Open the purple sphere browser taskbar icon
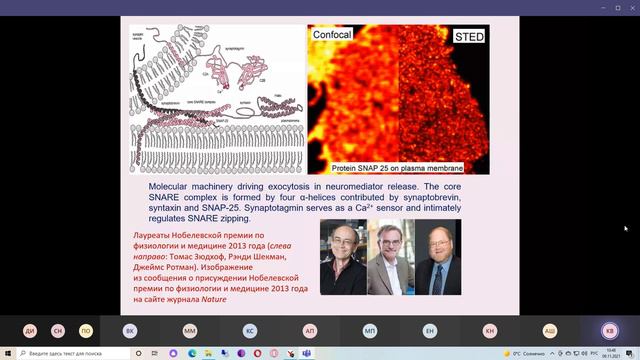The width and height of the screenshot is (640, 360). coord(241,353)
